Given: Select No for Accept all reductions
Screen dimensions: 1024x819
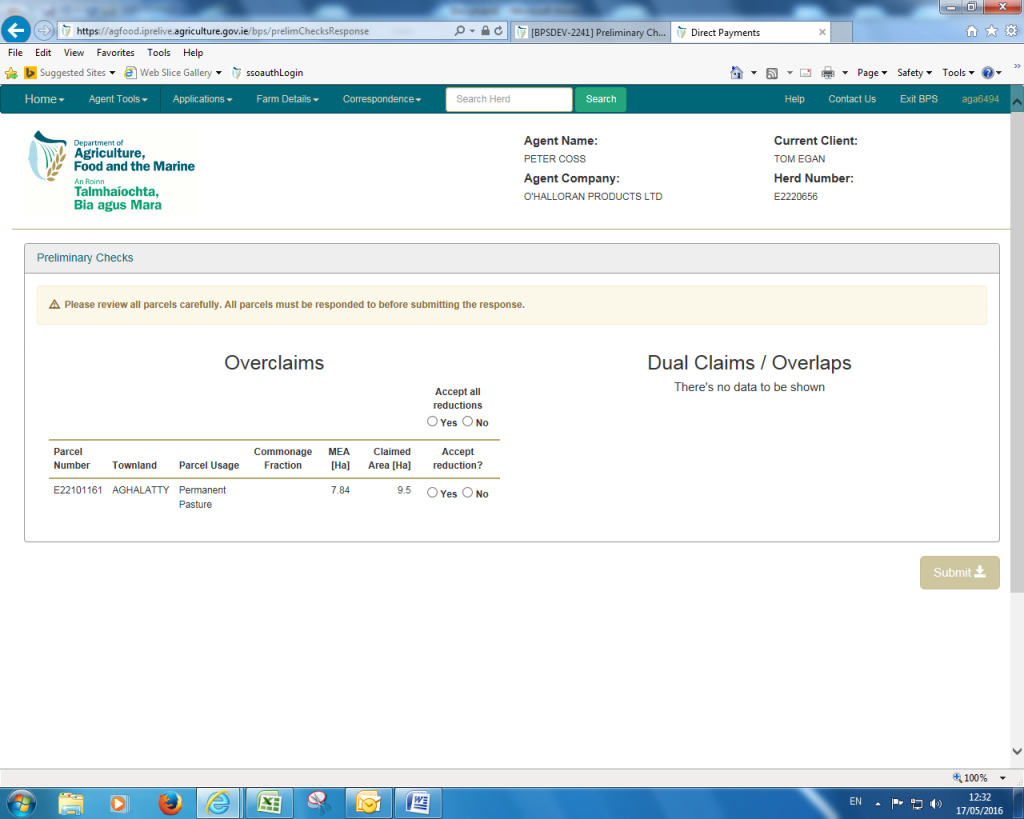Looking at the screenshot, I should click(x=467, y=422).
